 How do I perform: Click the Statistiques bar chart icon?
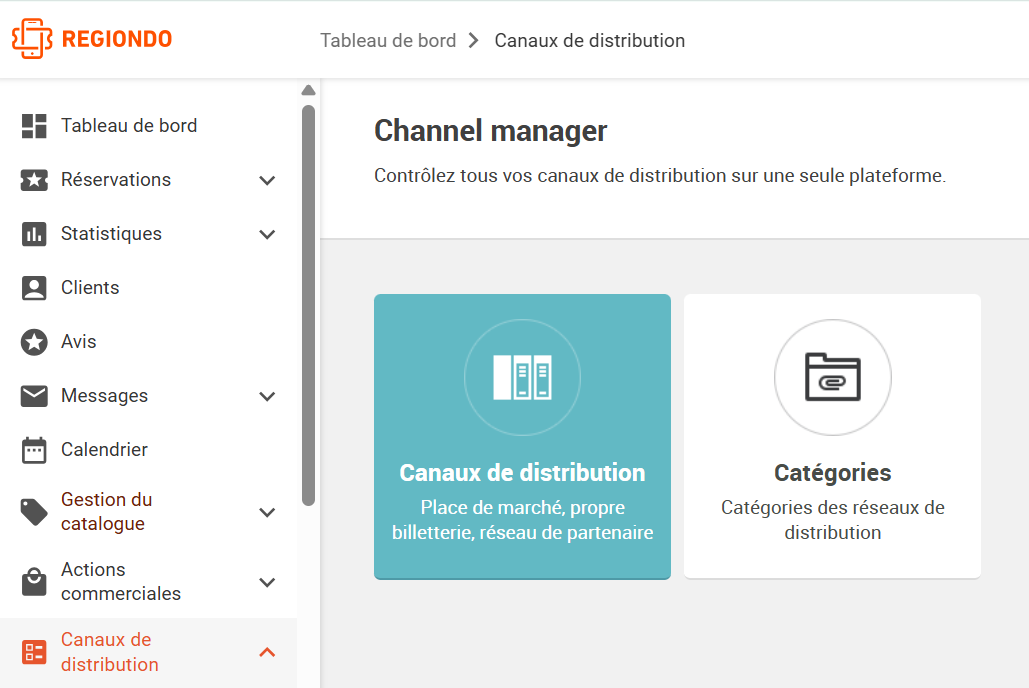point(34,234)
